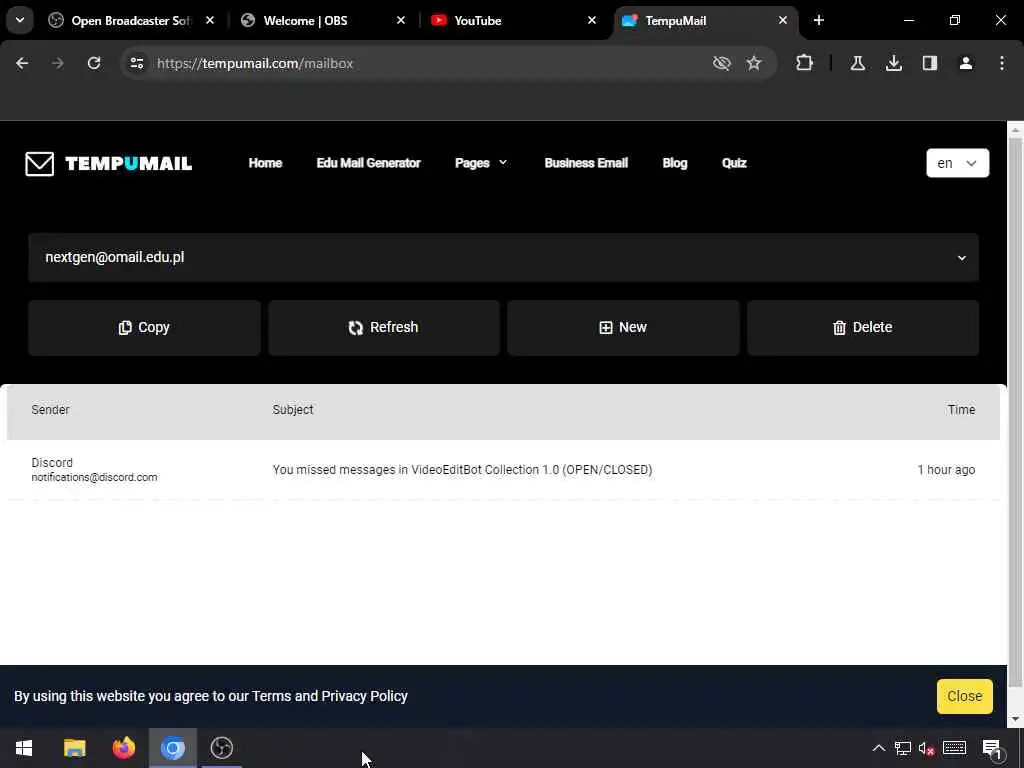
Task: Open Firefox from the taskbar
Action: point(123,748)
